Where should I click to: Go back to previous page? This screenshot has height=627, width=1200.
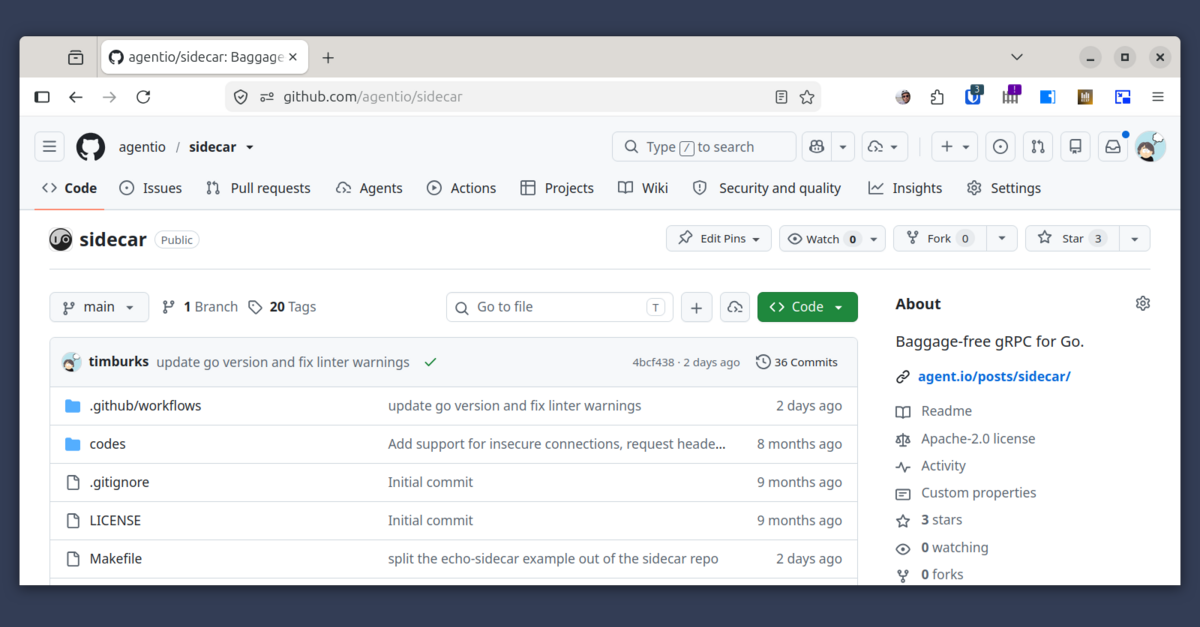[x=76, y=97]
